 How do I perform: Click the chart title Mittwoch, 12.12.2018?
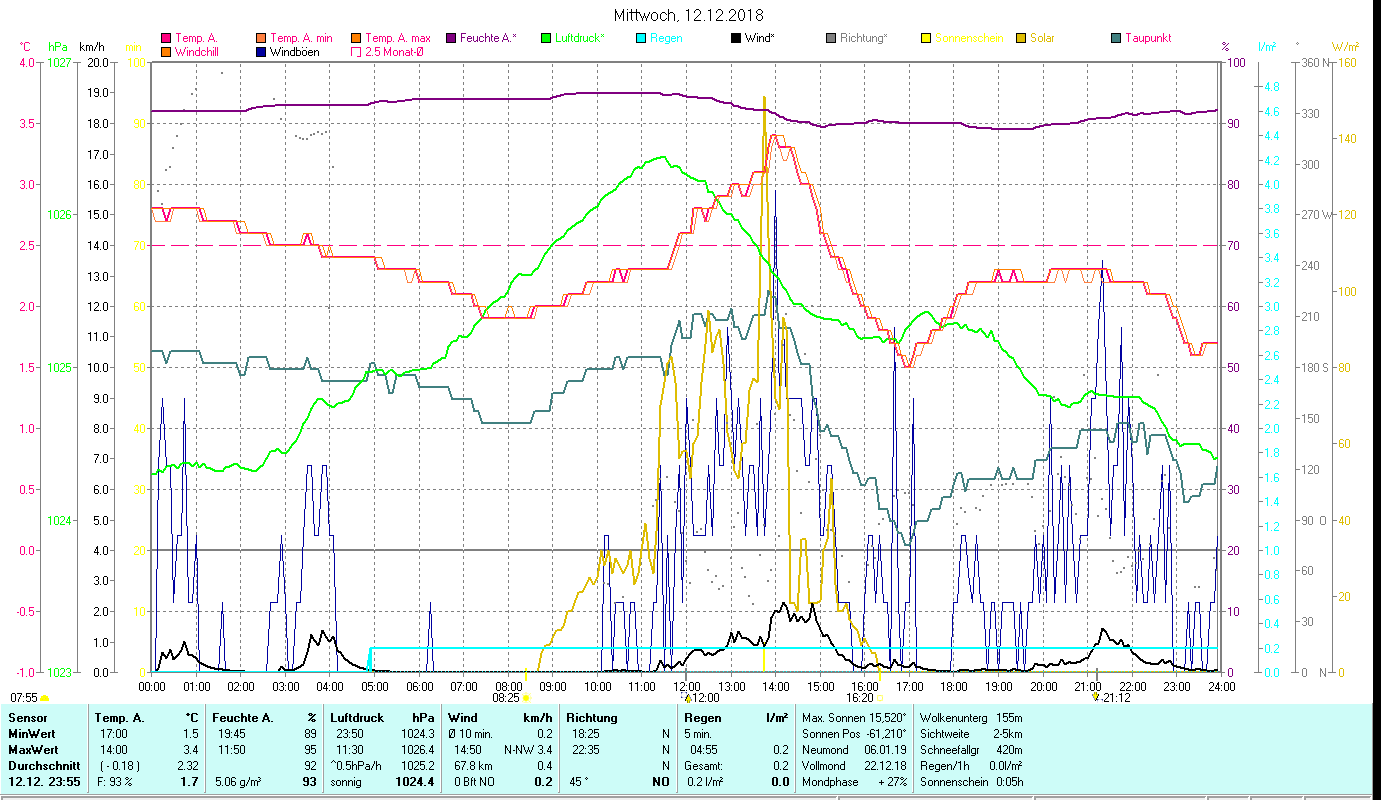(690, 16)
